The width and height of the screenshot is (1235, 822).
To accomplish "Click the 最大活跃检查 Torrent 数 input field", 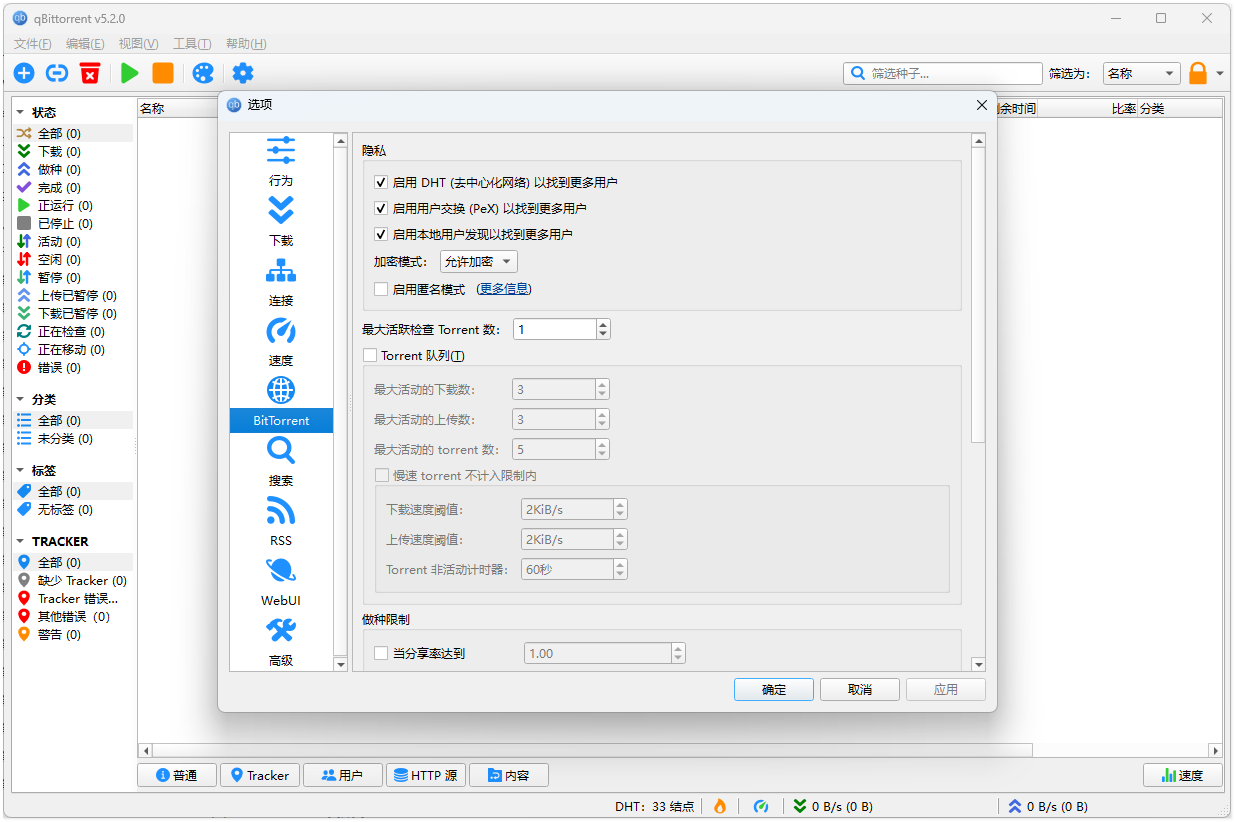I will 554,329.
